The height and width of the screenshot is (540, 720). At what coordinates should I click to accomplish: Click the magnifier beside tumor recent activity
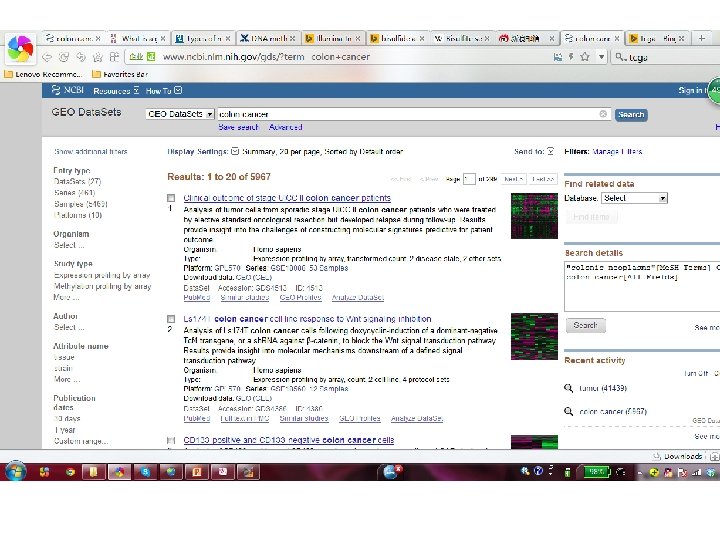pyautogui.click(x=568, y=388)
